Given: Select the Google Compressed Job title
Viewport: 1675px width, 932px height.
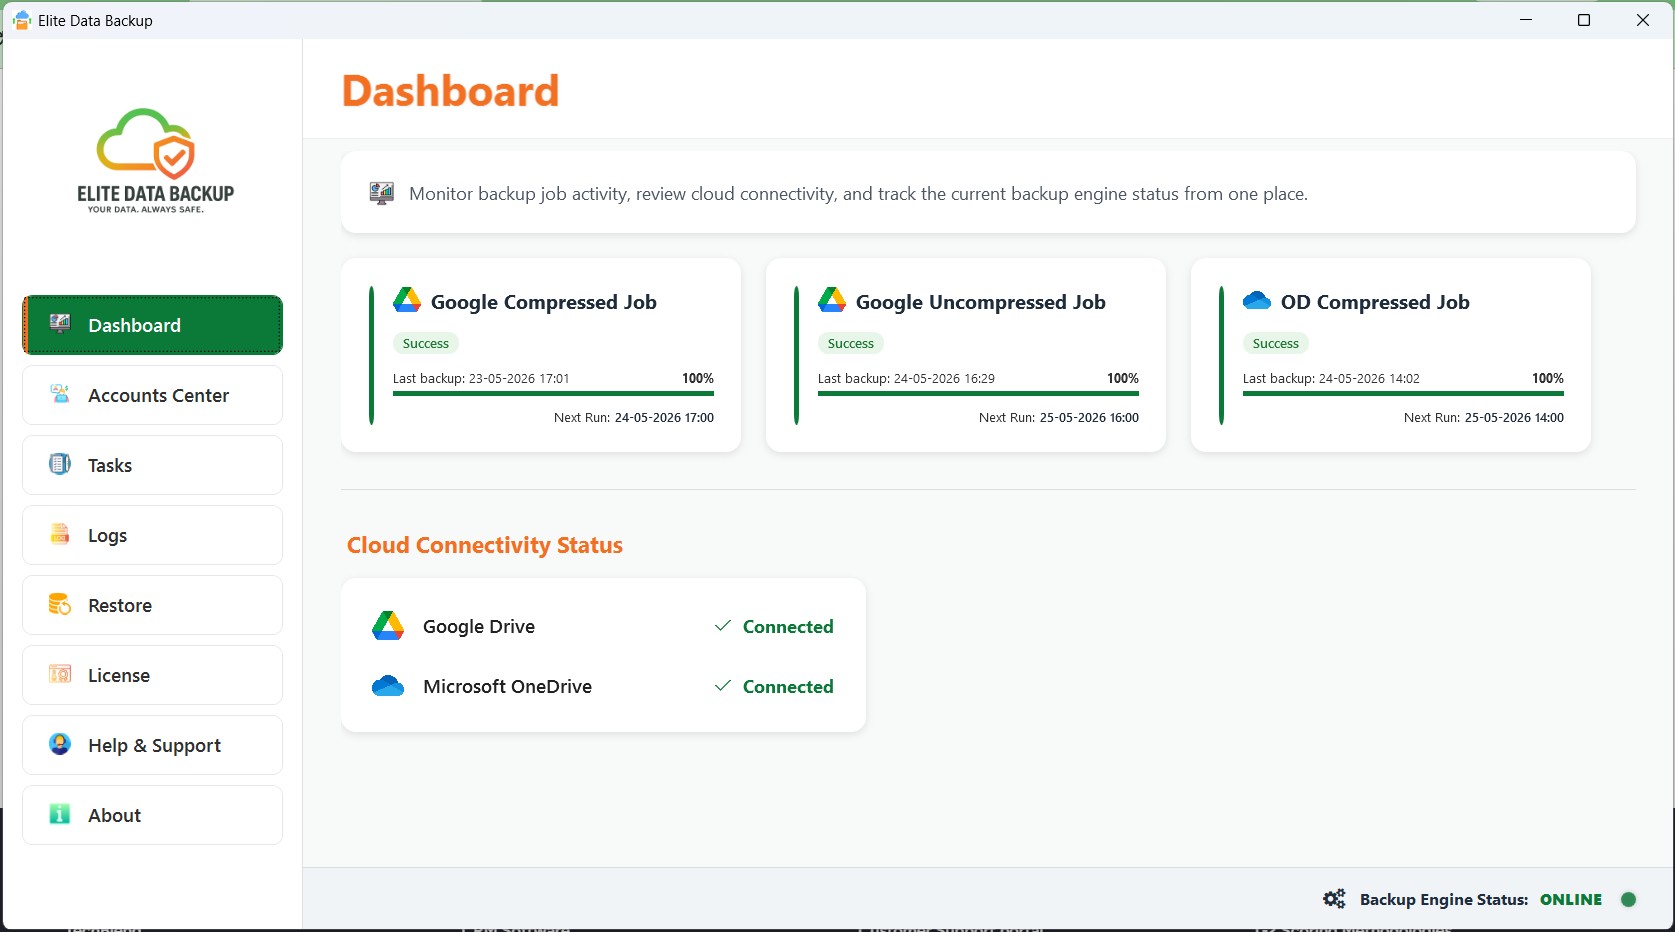Looking at the screenshot, I should (543, 302).
